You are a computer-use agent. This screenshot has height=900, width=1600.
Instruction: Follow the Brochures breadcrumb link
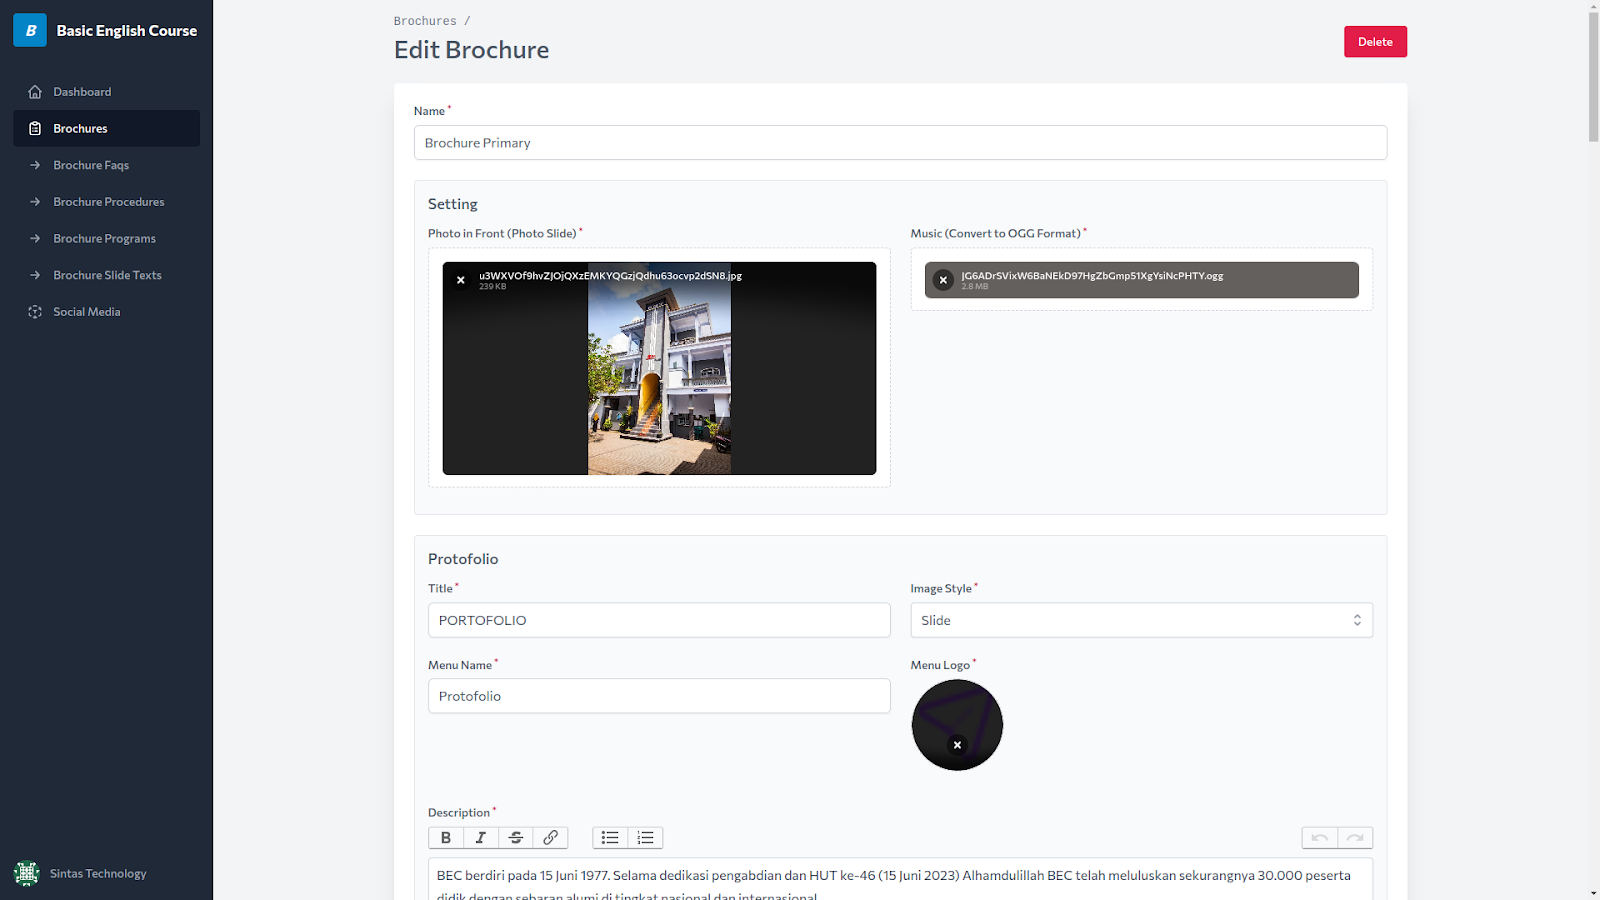tap(425, 21)
